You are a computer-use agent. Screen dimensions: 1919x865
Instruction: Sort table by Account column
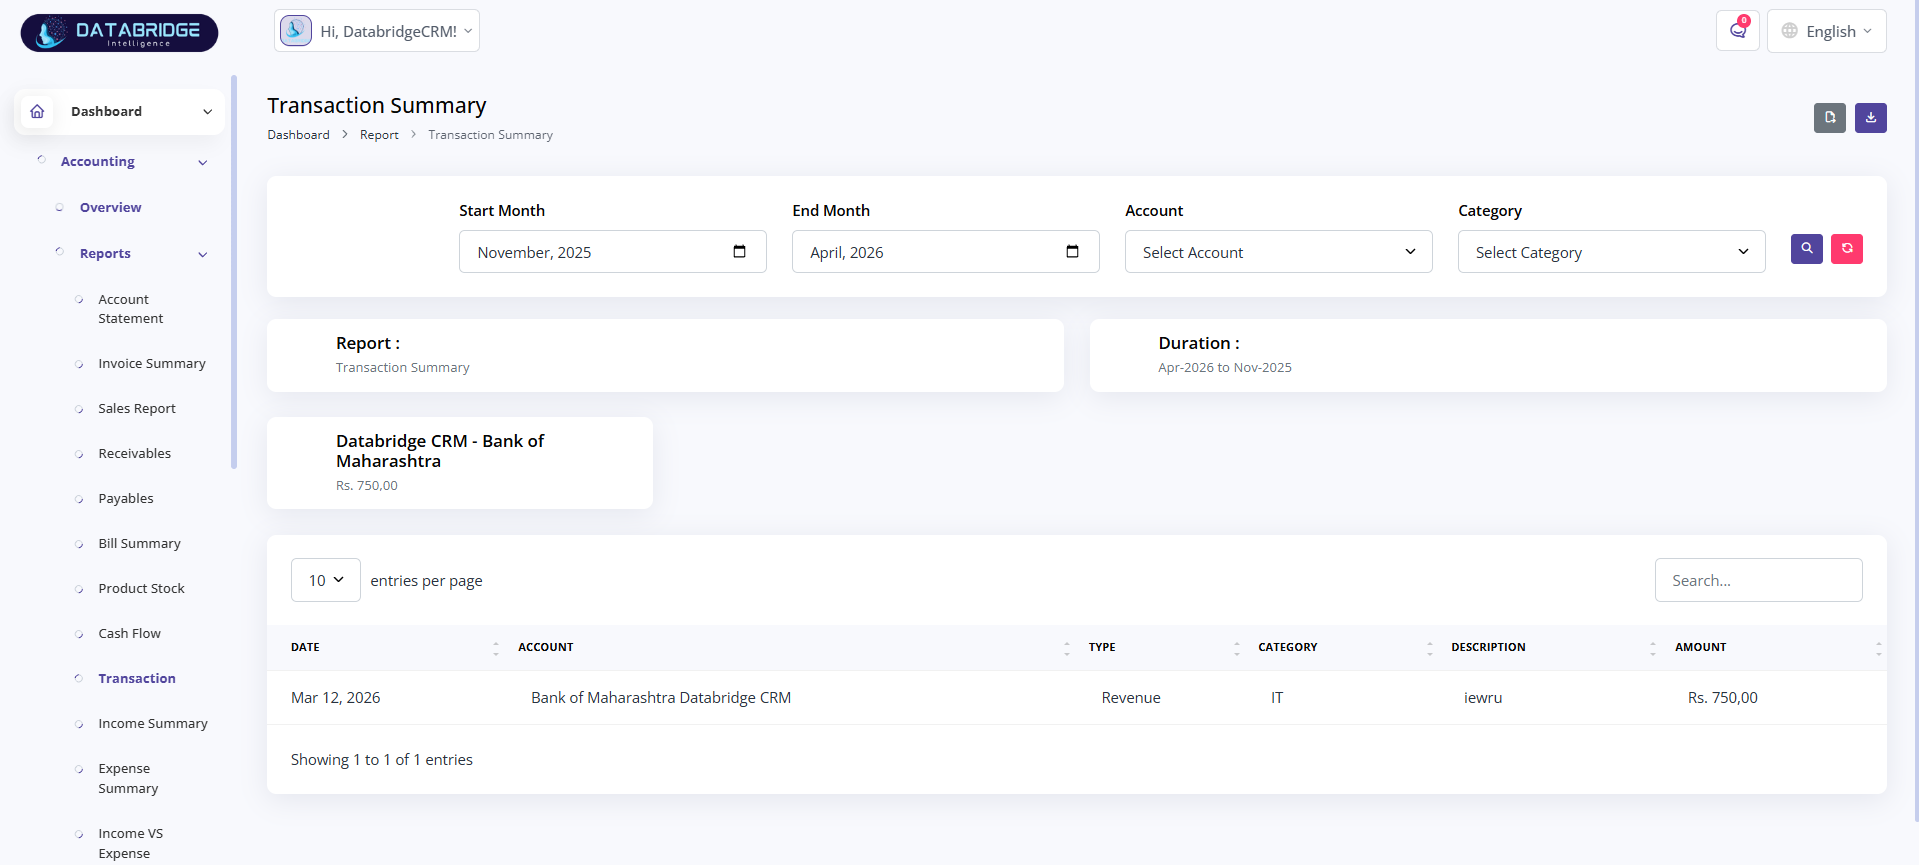click(x=1067, y=648)
